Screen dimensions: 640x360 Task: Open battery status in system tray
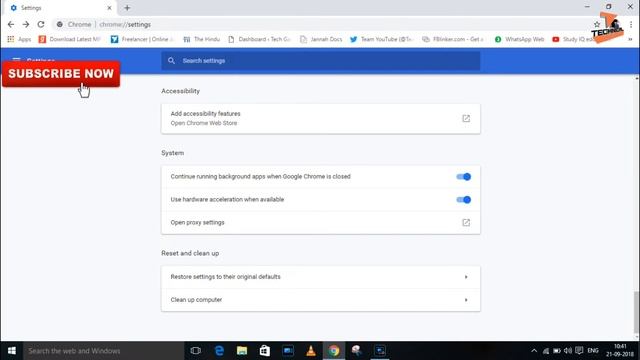(x=557, y=351)
